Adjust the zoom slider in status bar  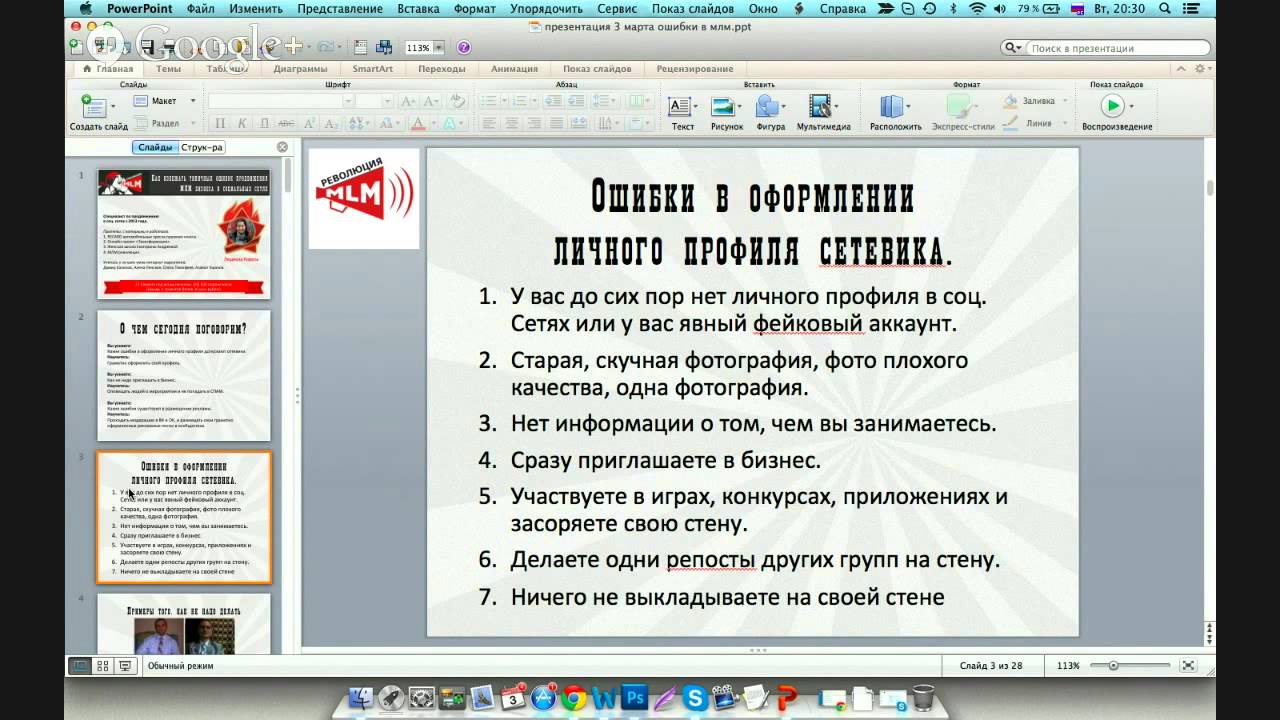pos(1113,665)
